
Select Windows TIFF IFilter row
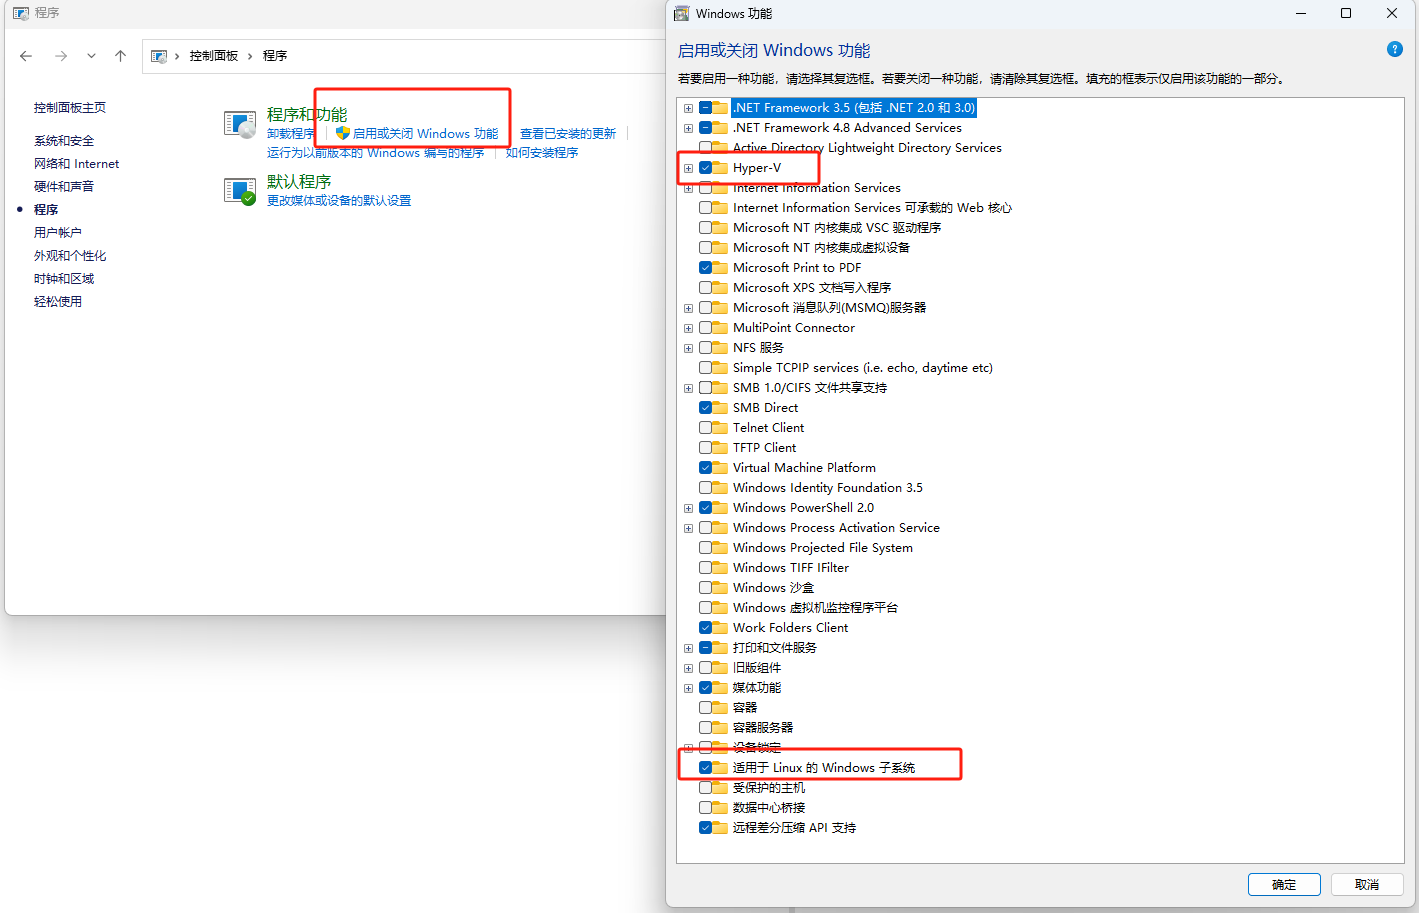tap(790, 567)
